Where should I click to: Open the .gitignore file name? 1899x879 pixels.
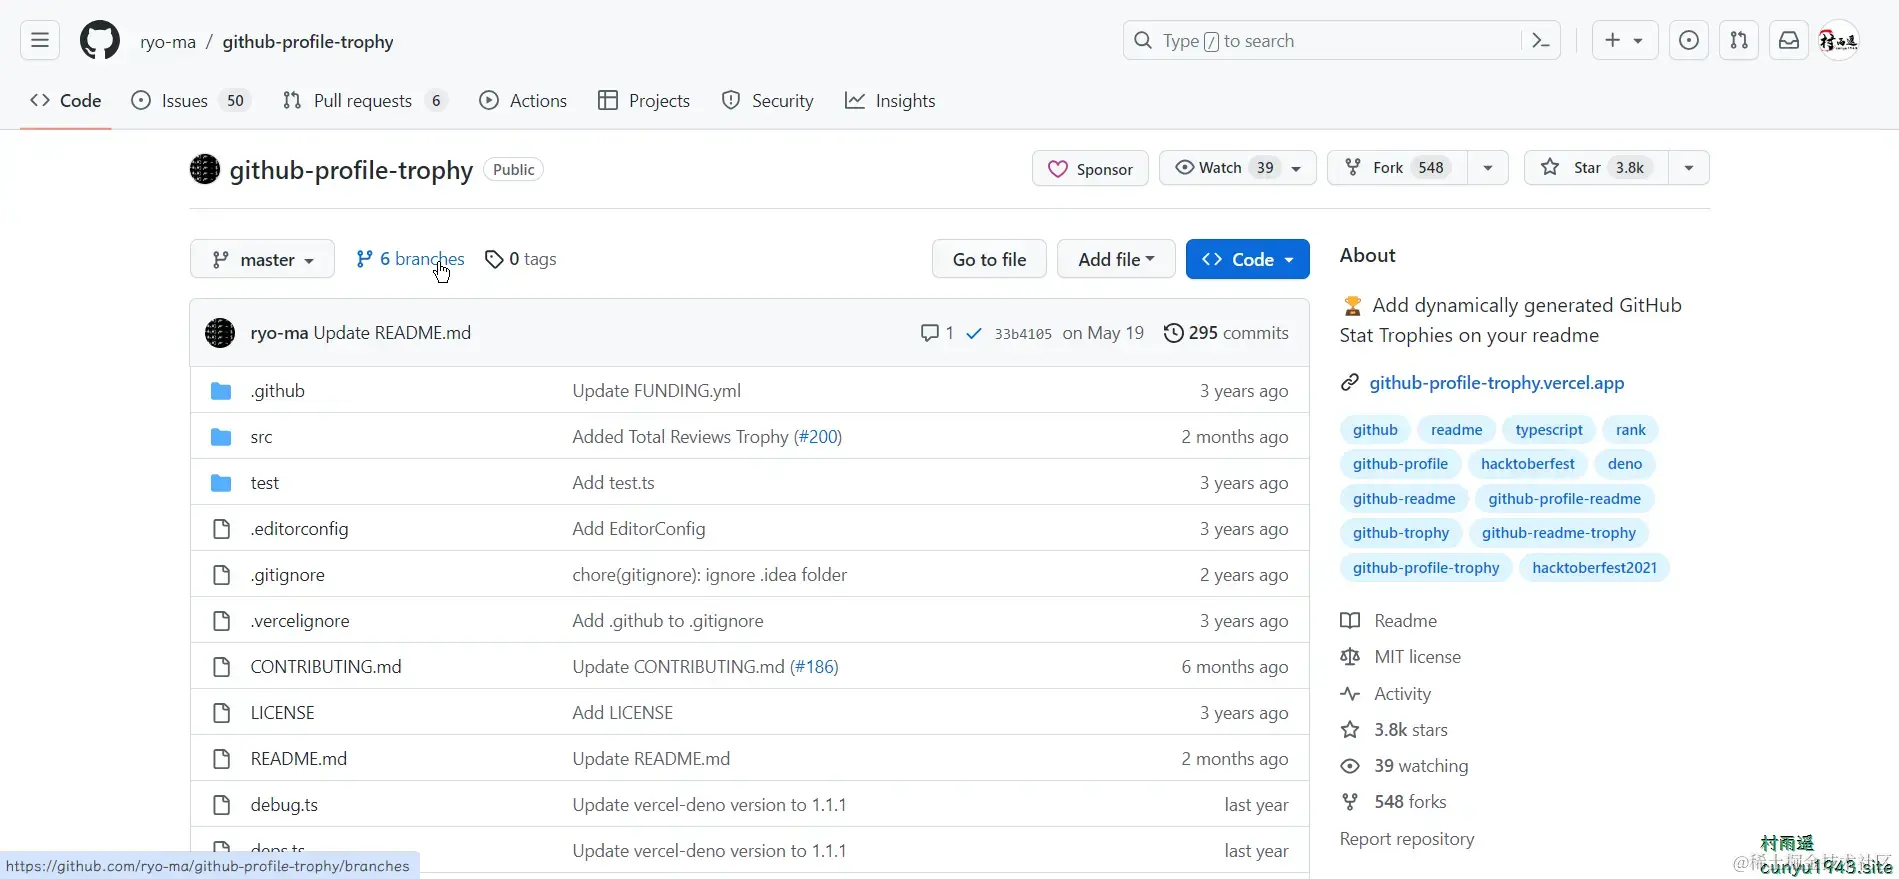288,575
